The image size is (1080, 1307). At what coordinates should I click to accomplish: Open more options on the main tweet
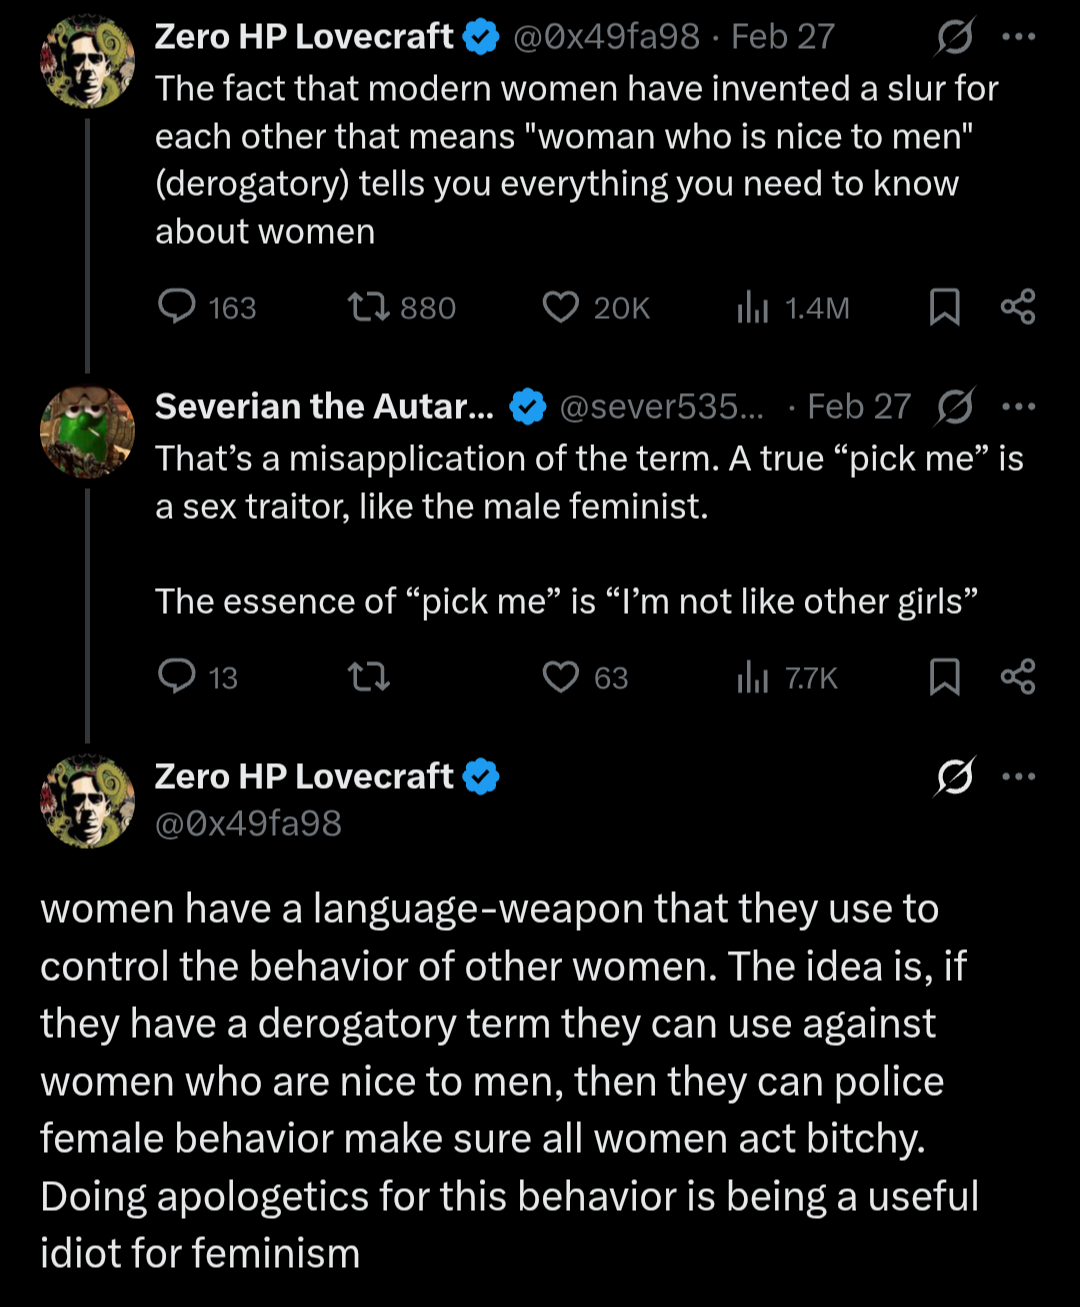[x=1018, y=777]
